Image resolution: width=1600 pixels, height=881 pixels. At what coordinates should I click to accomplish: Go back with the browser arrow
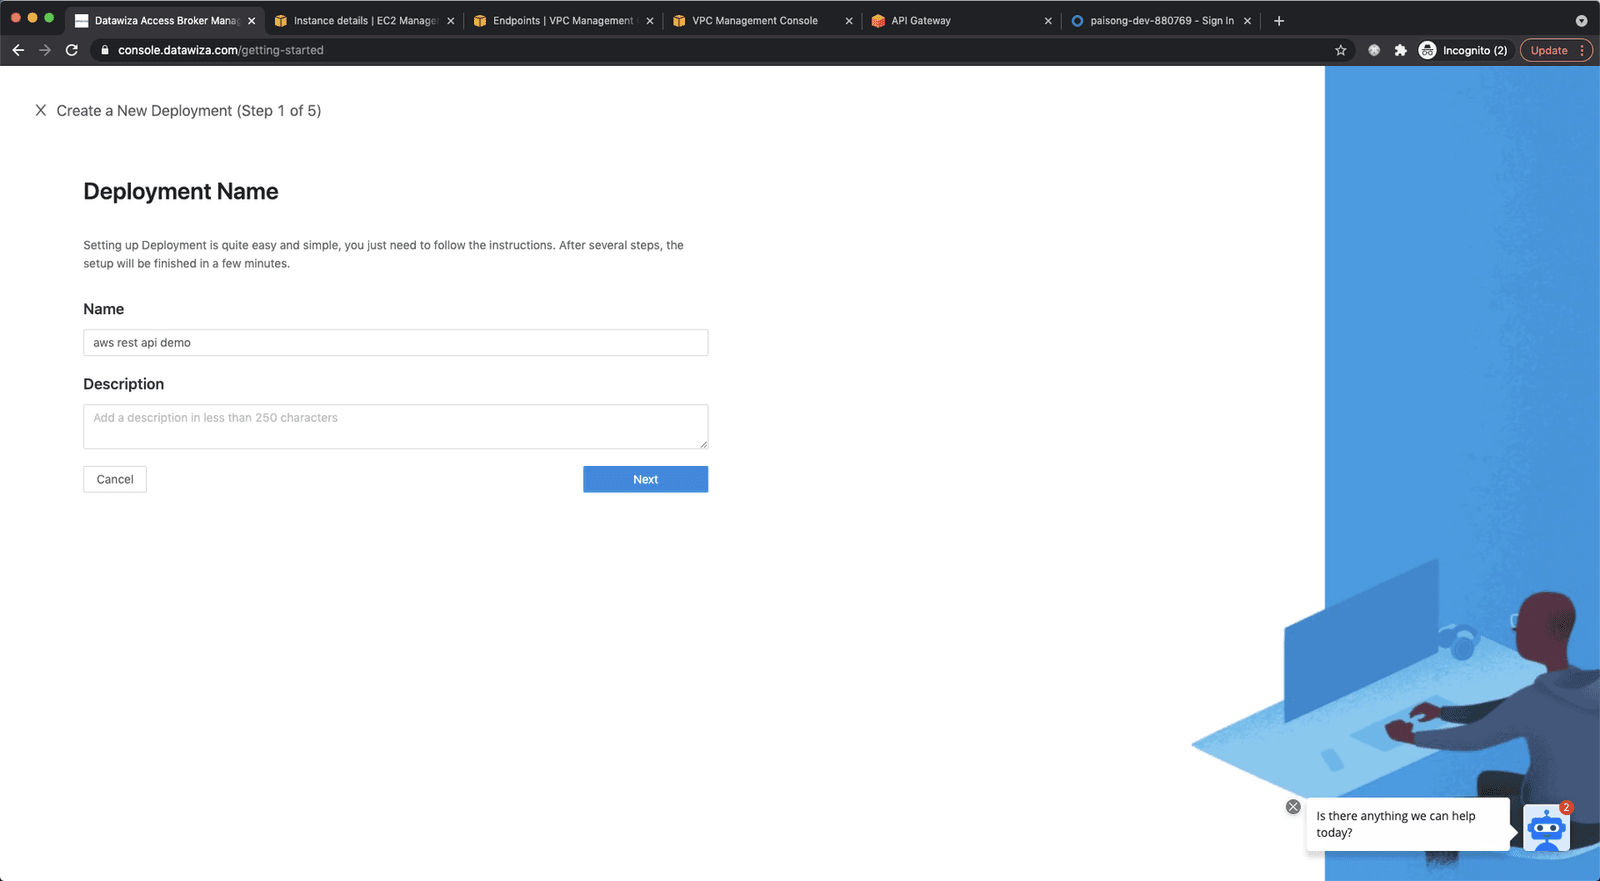point(18,50)
